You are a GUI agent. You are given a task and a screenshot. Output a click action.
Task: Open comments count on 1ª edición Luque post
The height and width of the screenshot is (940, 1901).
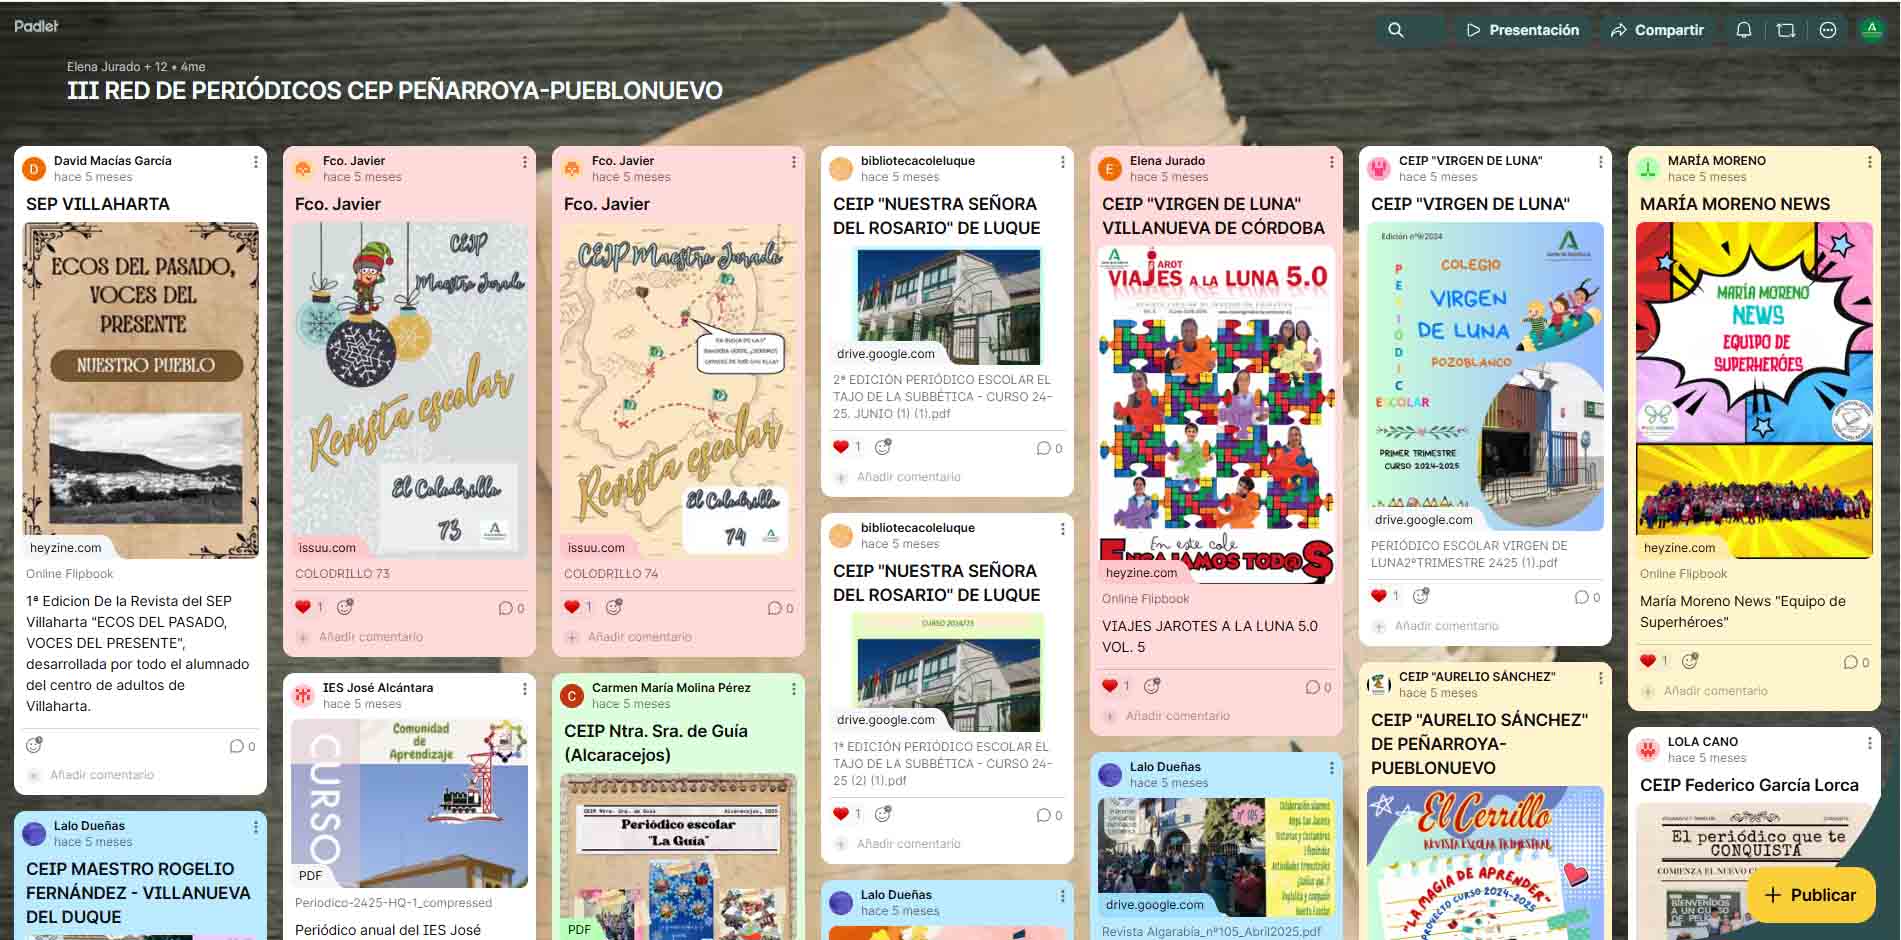pyautogui.click(x=1049, y=815)
